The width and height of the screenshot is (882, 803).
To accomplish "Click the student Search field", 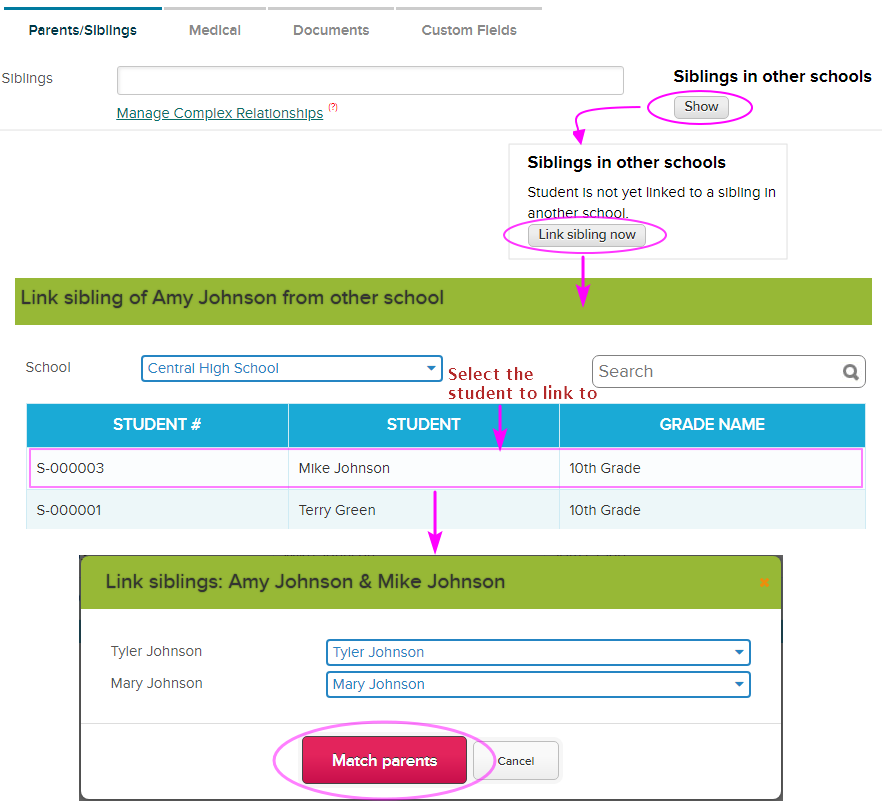I will coord(728,372).
